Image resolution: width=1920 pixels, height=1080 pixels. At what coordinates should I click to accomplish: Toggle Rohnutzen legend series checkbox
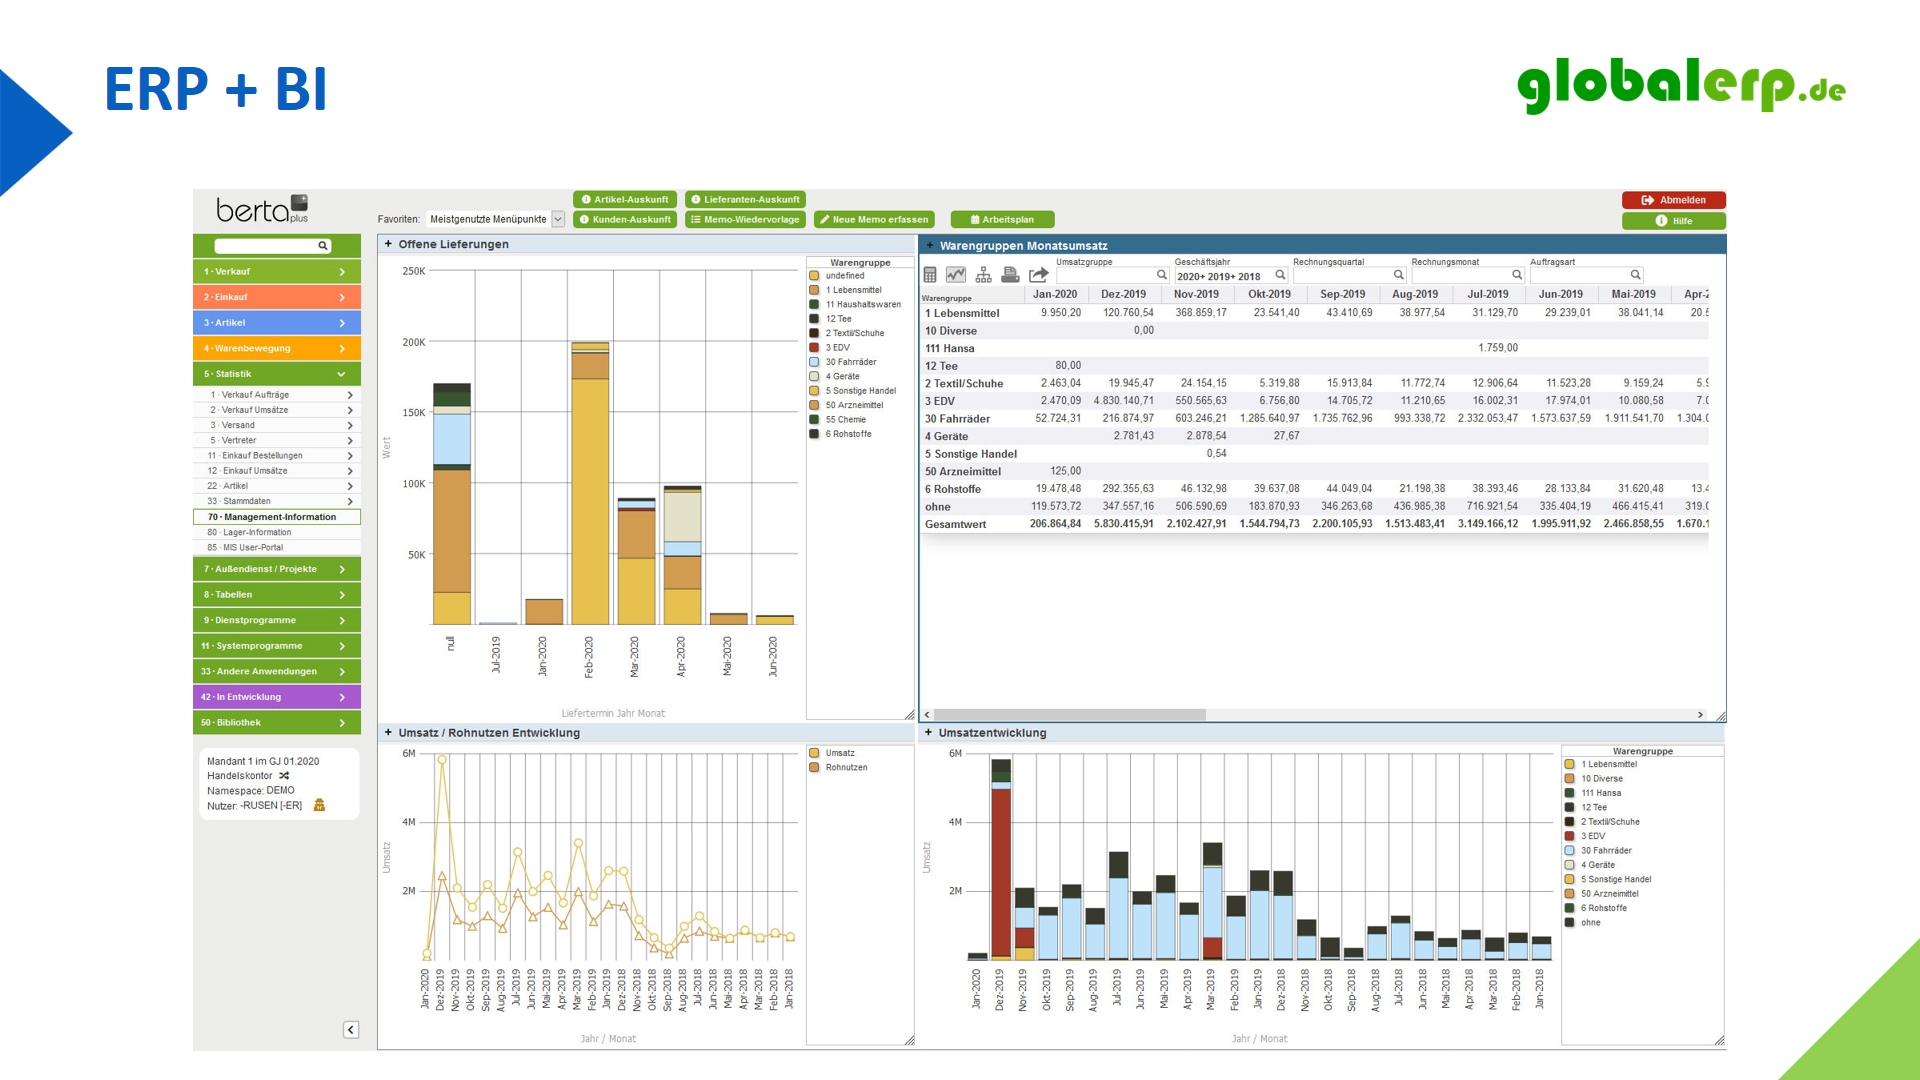(x=814, y=768)
